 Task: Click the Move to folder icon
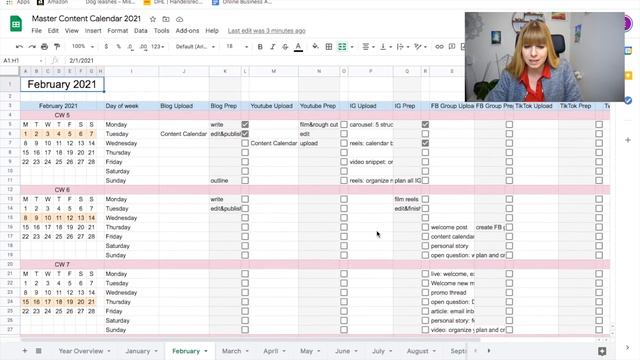166,19
